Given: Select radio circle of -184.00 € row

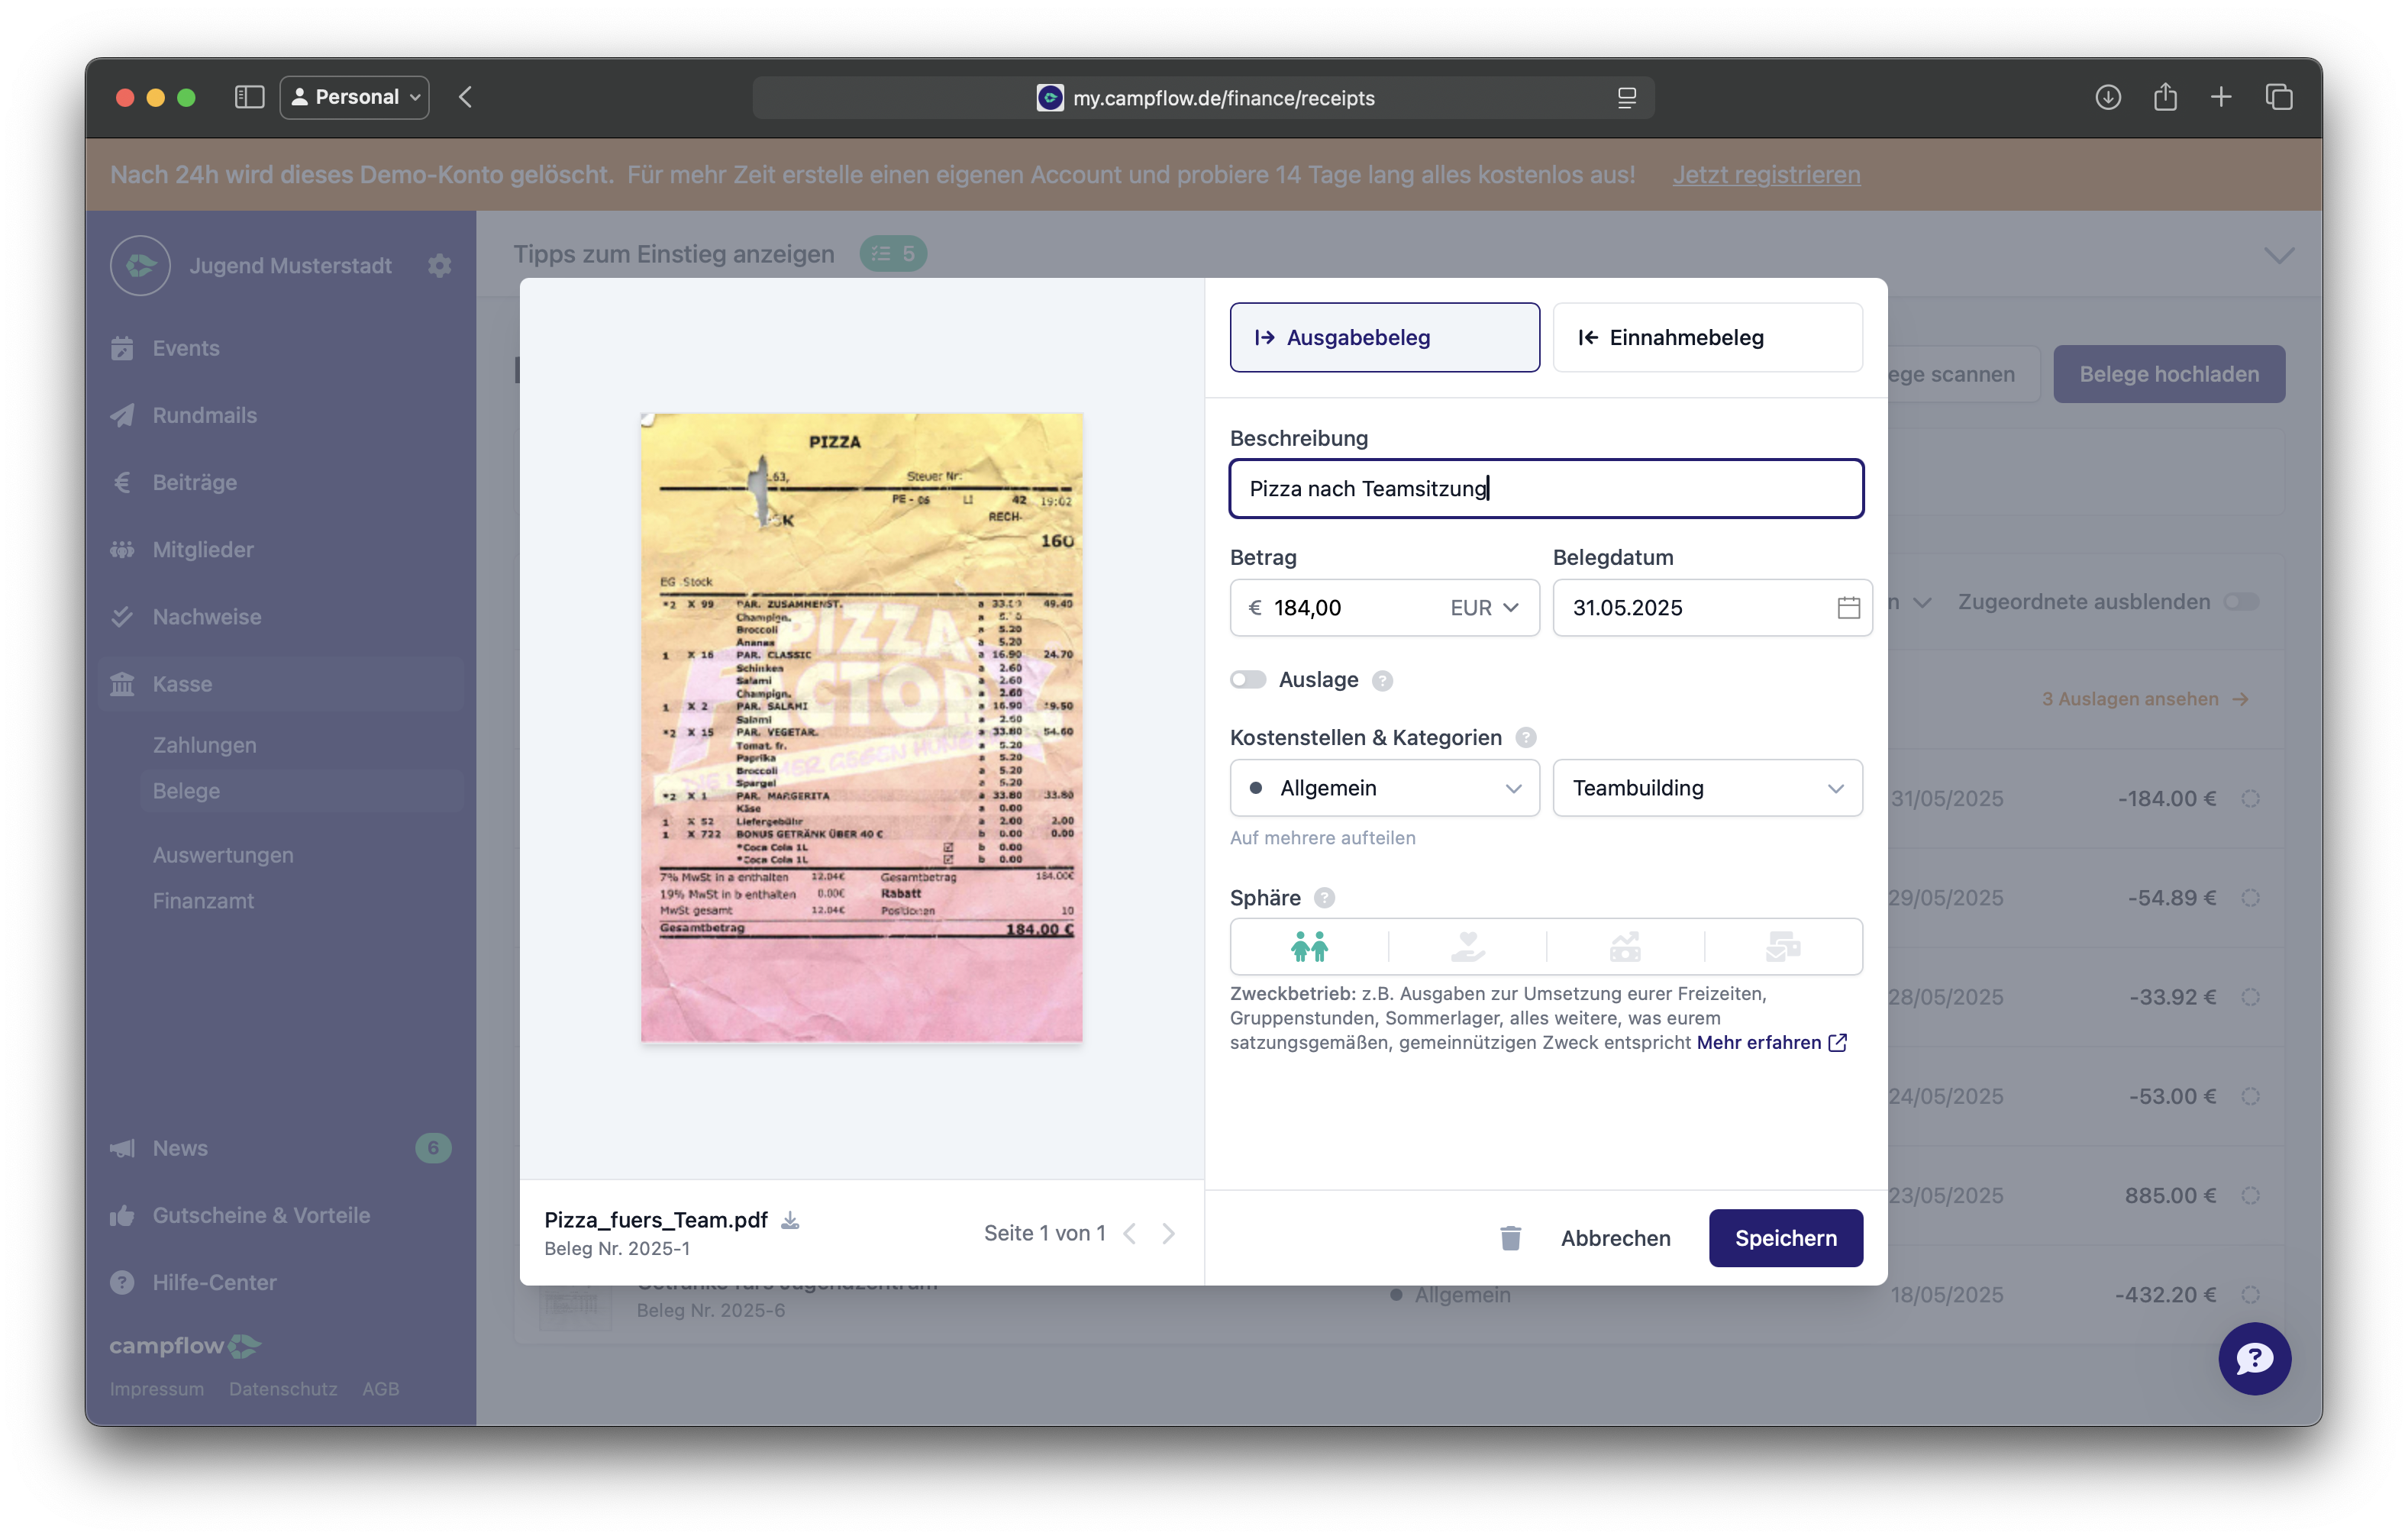Looking at the screenshot, I should tap(2250, 798).
